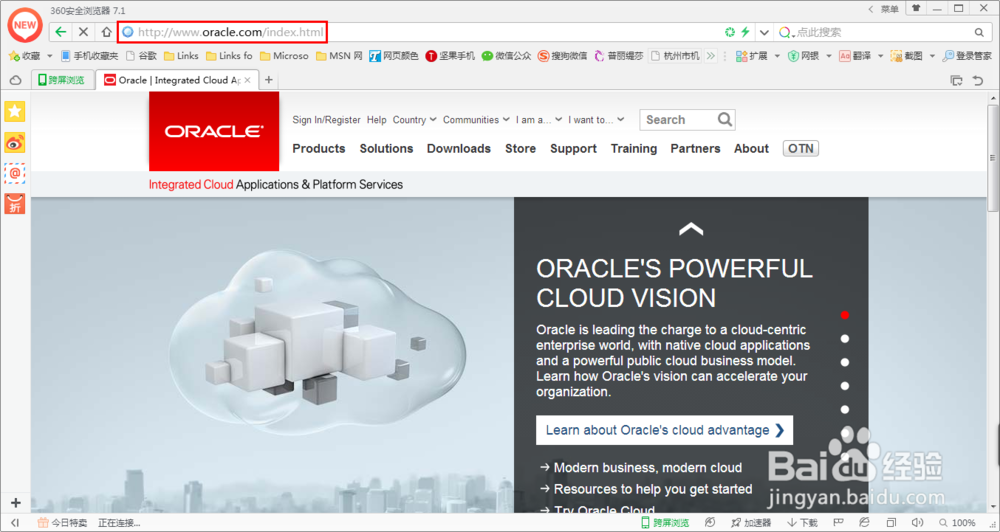
Task: Click the 翻译 translate toolbar button
Action: click(855, 56)
